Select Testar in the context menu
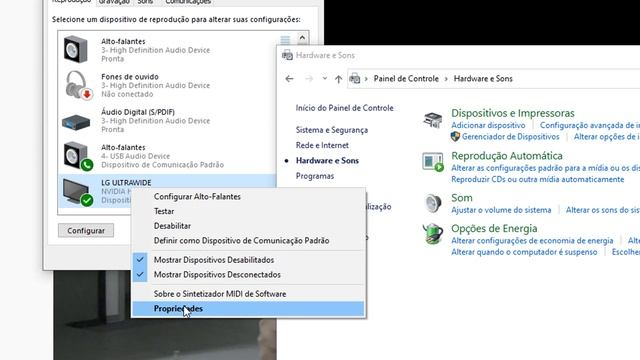The height and width of the screenshot is (360, 640). click(x=248, y=211)
